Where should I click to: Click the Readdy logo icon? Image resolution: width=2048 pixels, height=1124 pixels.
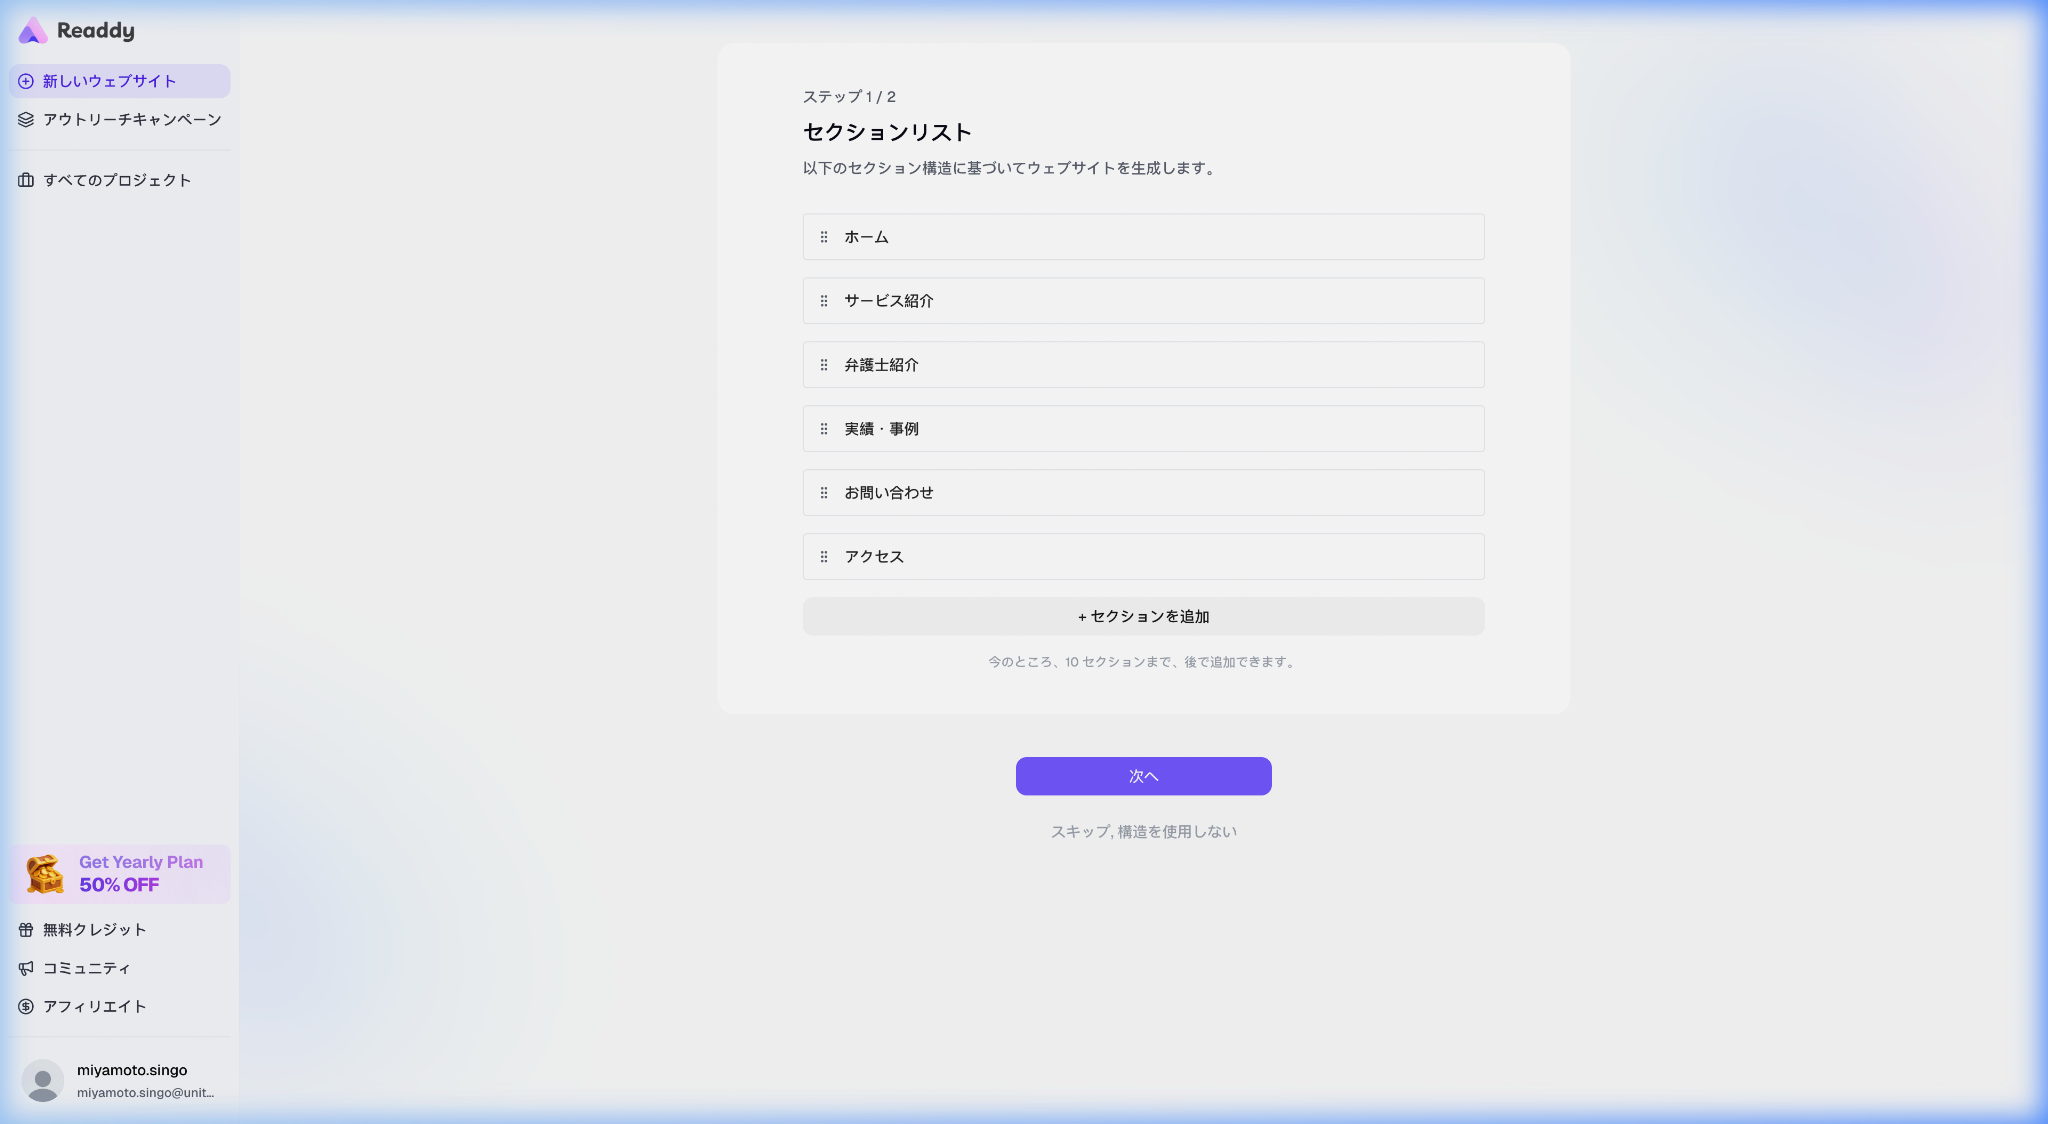pyautogui.click(x=33, y=31)
